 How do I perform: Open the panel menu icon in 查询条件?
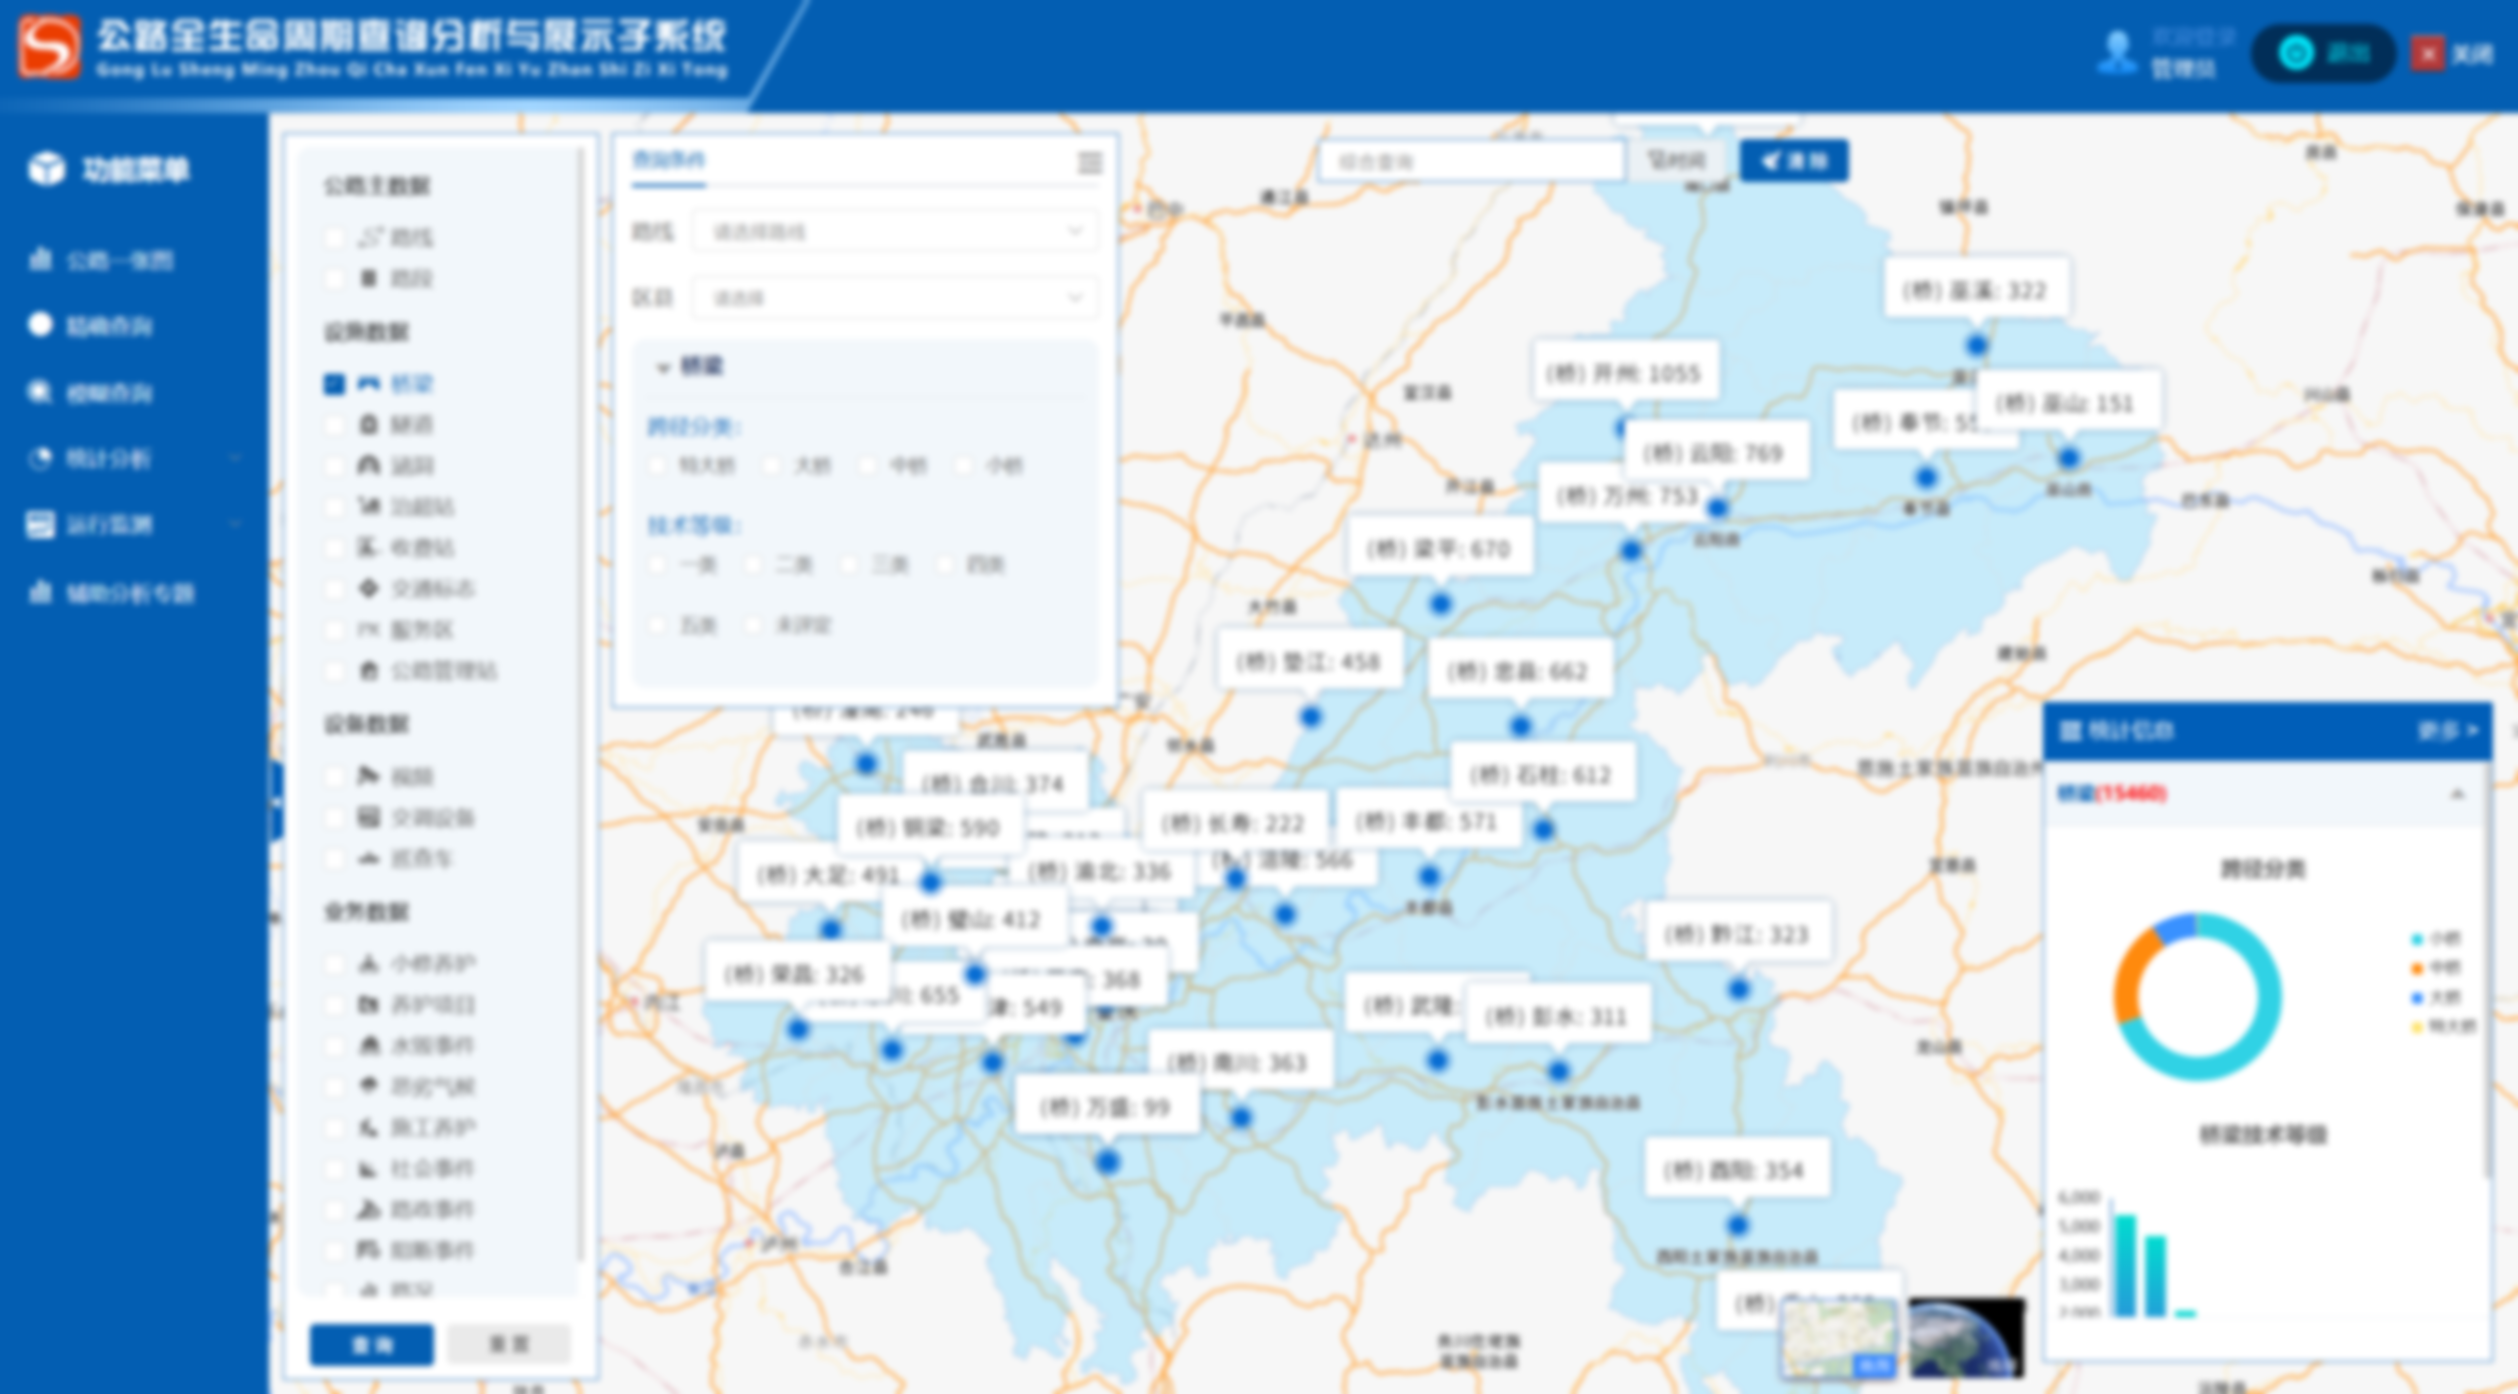point(1090,162)
